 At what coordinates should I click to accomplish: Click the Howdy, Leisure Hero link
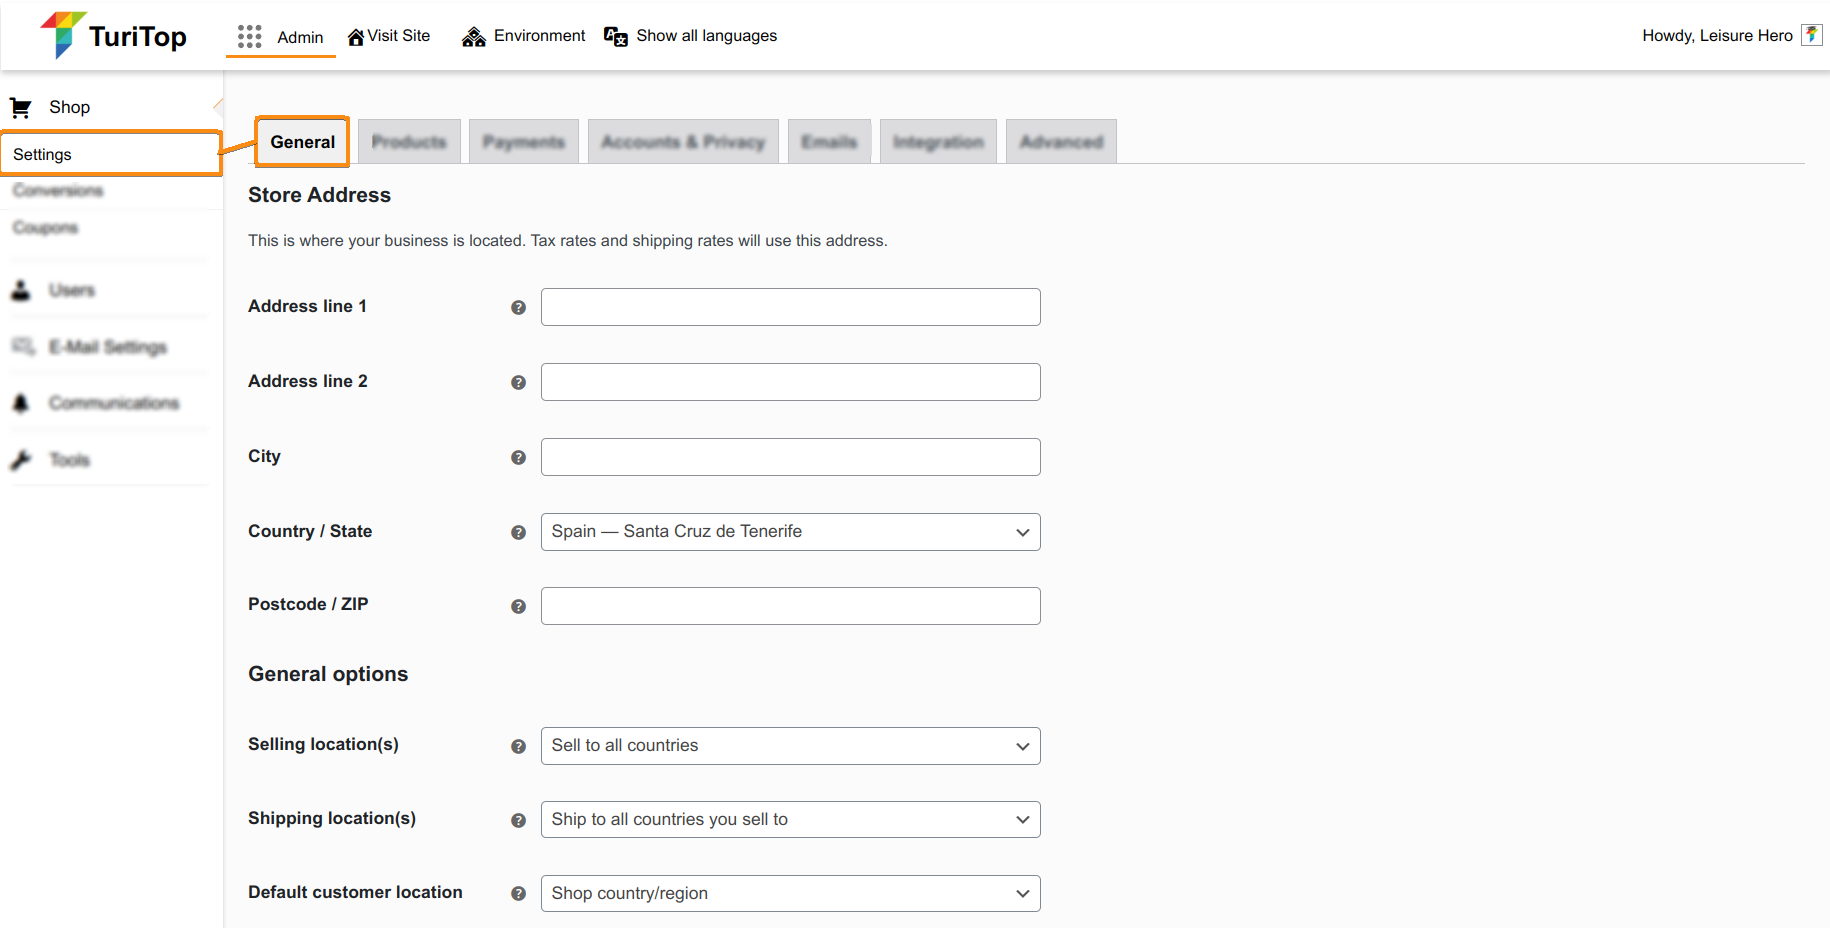pyautogui.click(x=1716, y=36)
